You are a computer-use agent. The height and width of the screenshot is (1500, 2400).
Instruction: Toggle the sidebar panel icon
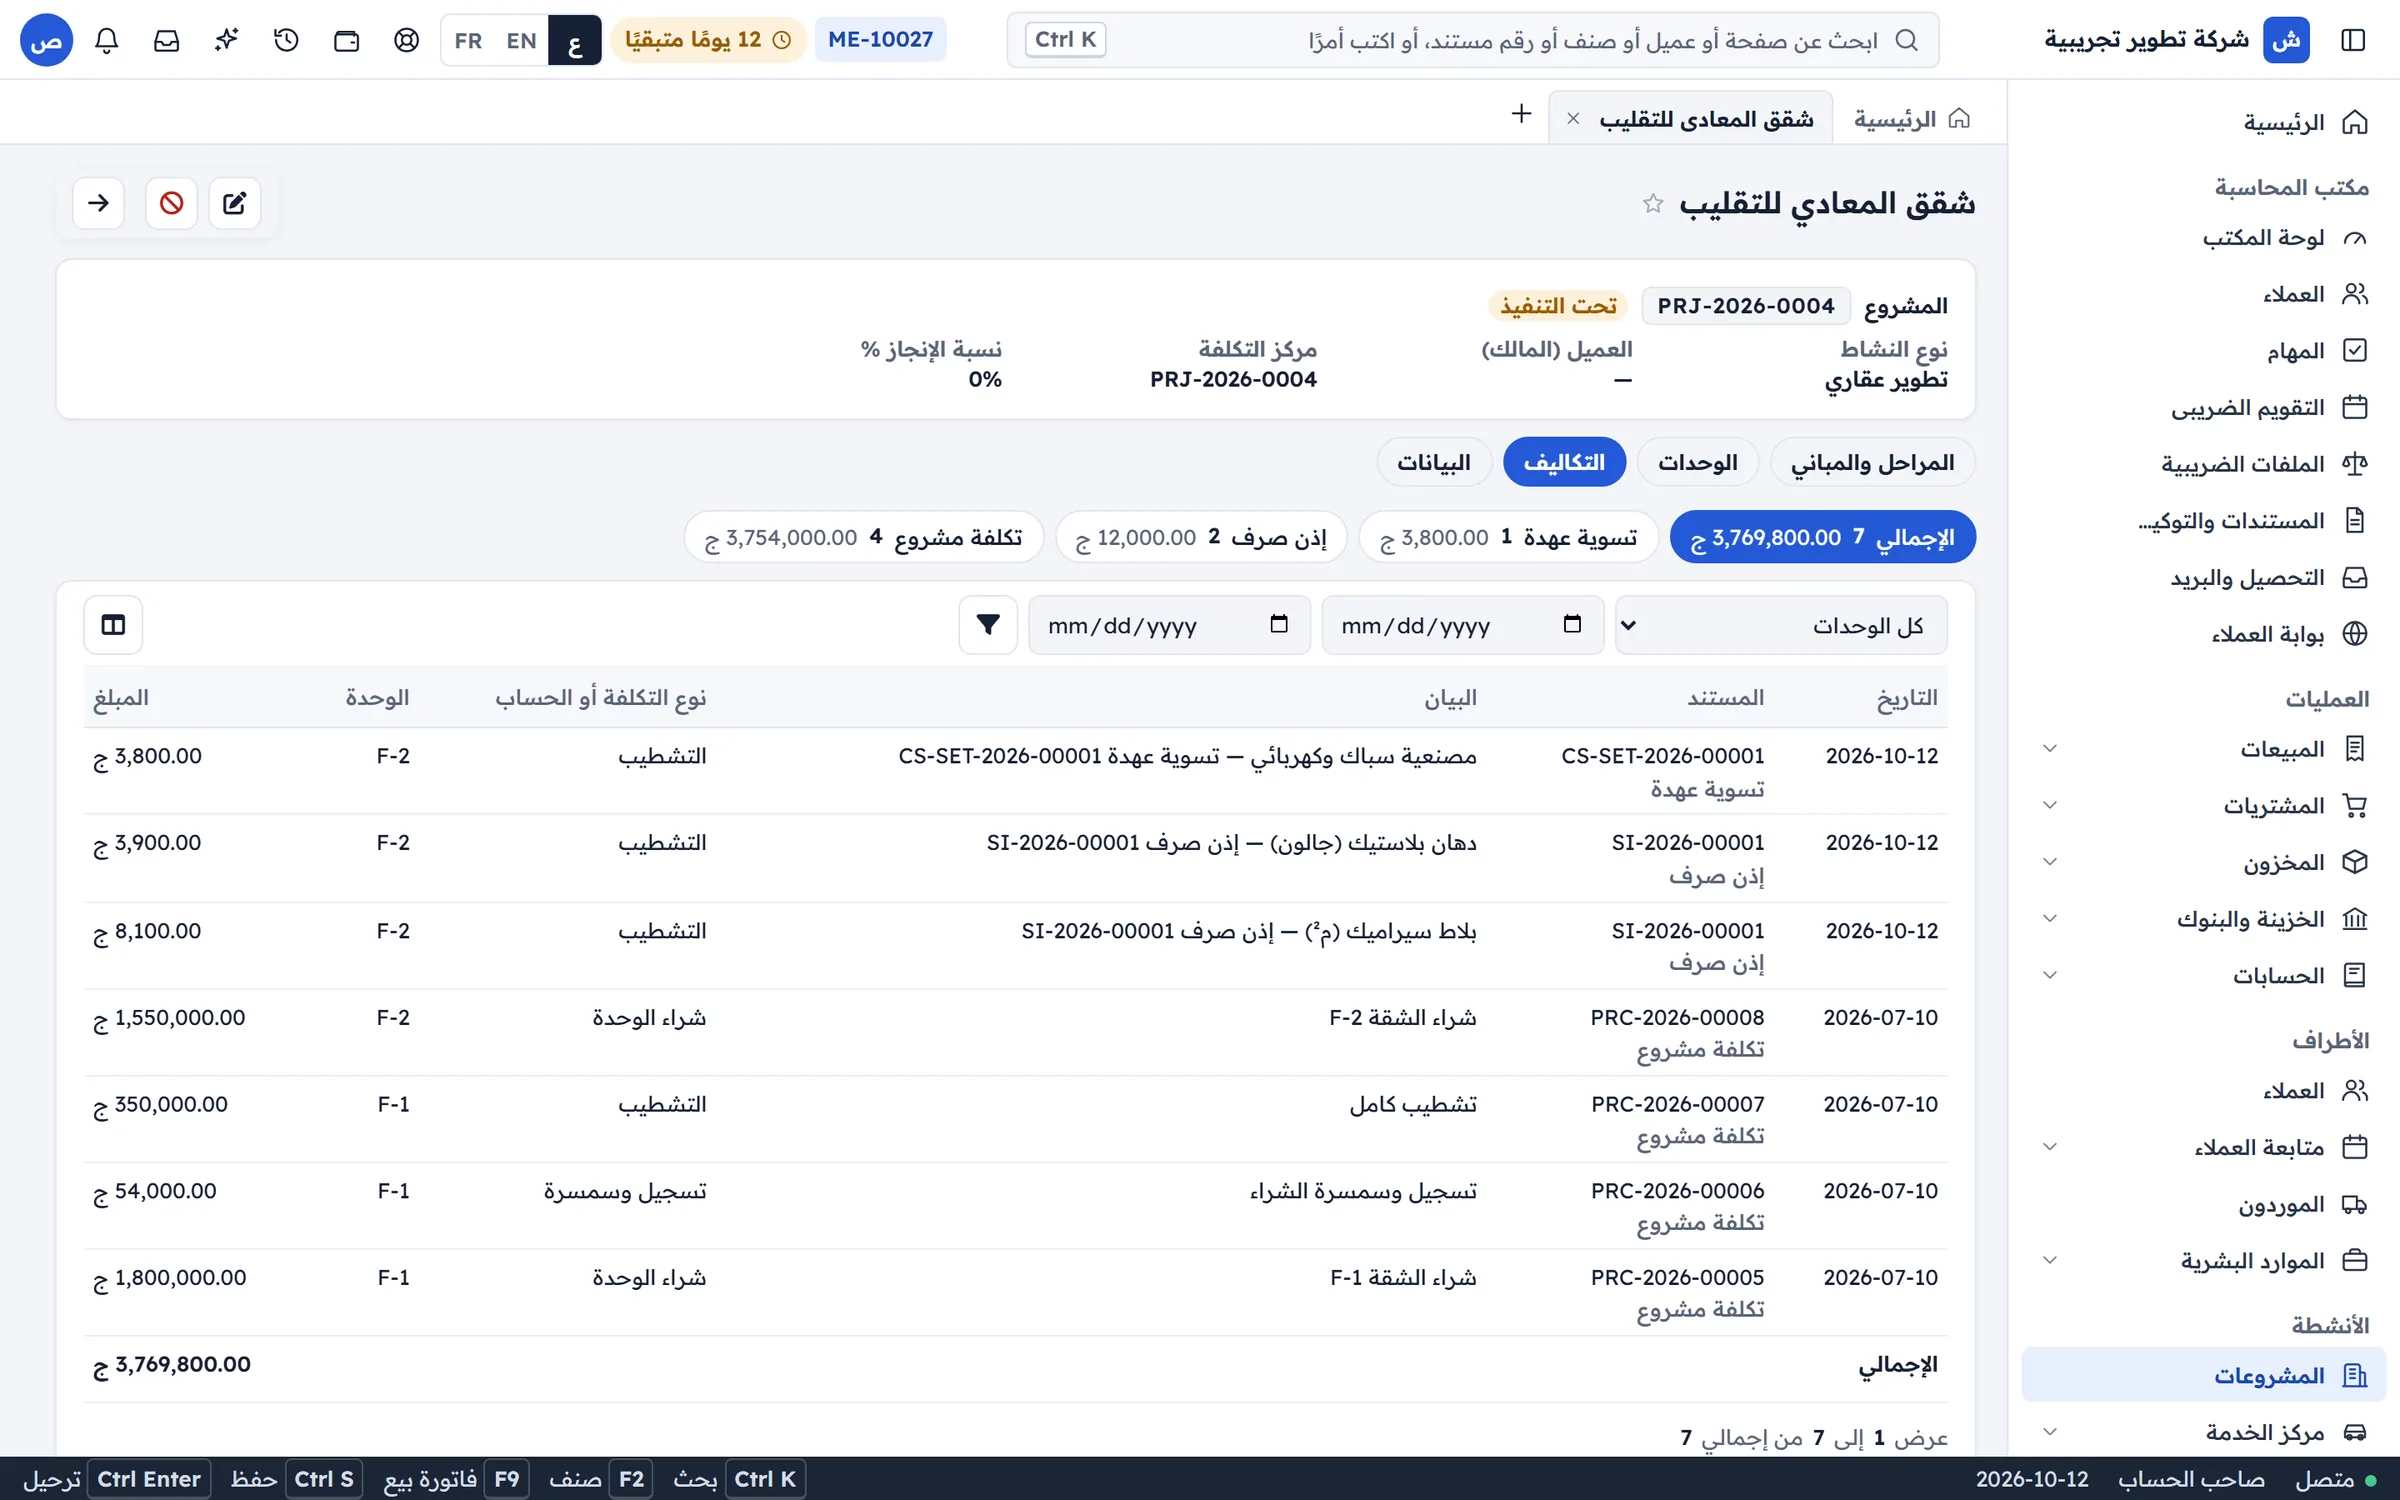tap(2353, 40)
